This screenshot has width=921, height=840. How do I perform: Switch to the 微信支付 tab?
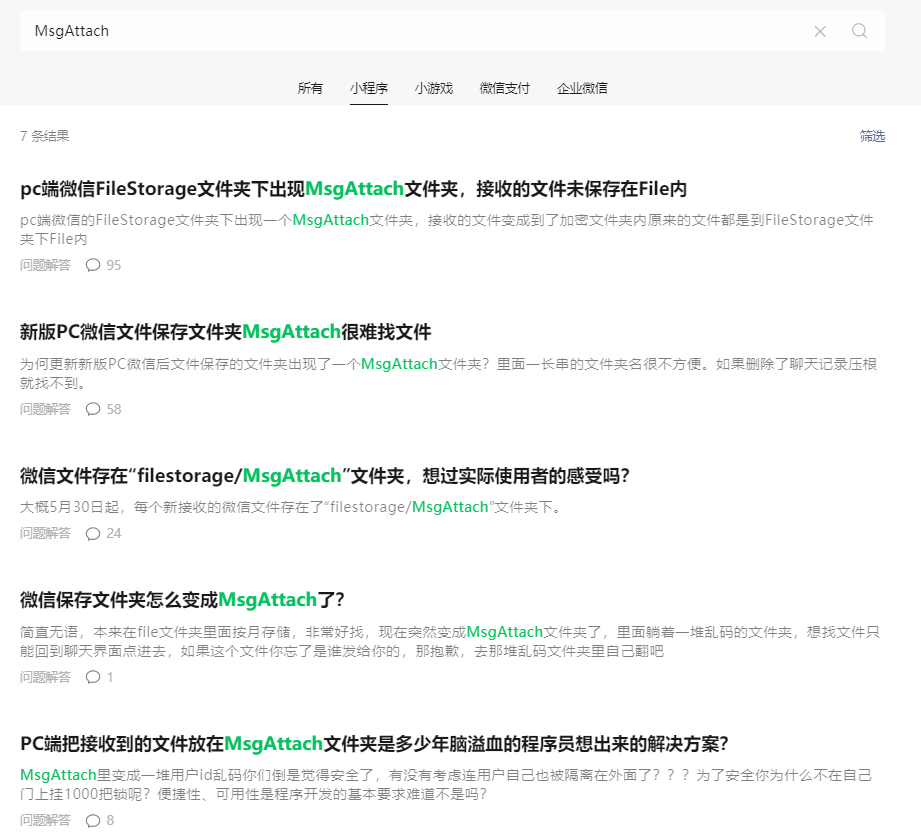point(505,88)
